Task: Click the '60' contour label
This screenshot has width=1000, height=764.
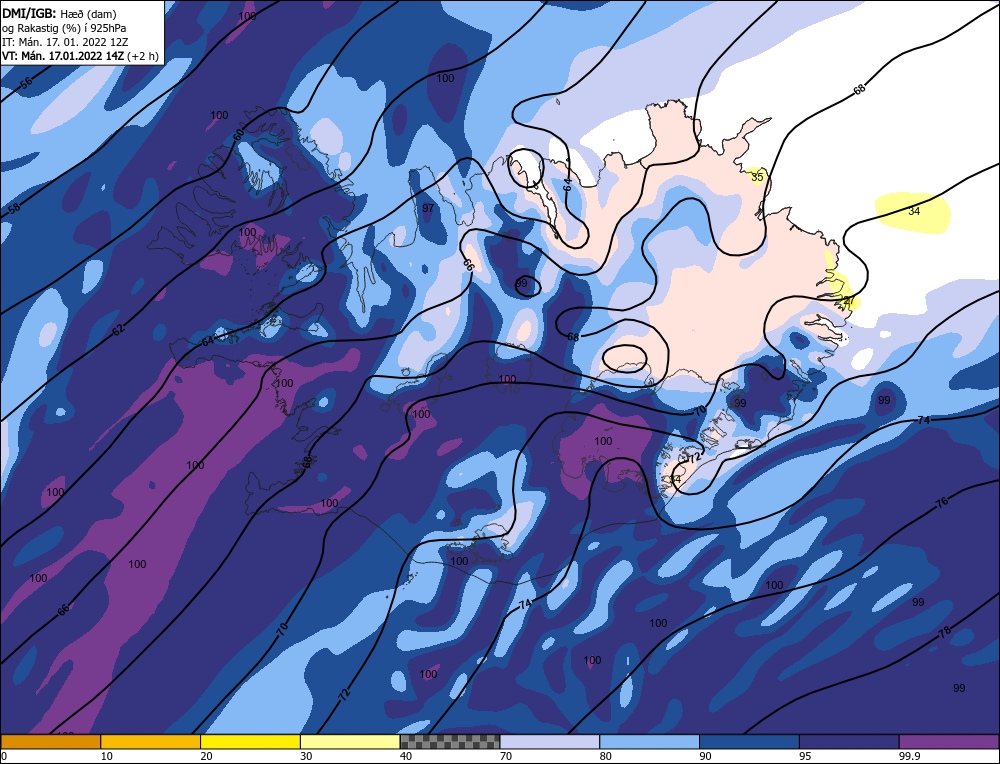Action: pos(238,135)
